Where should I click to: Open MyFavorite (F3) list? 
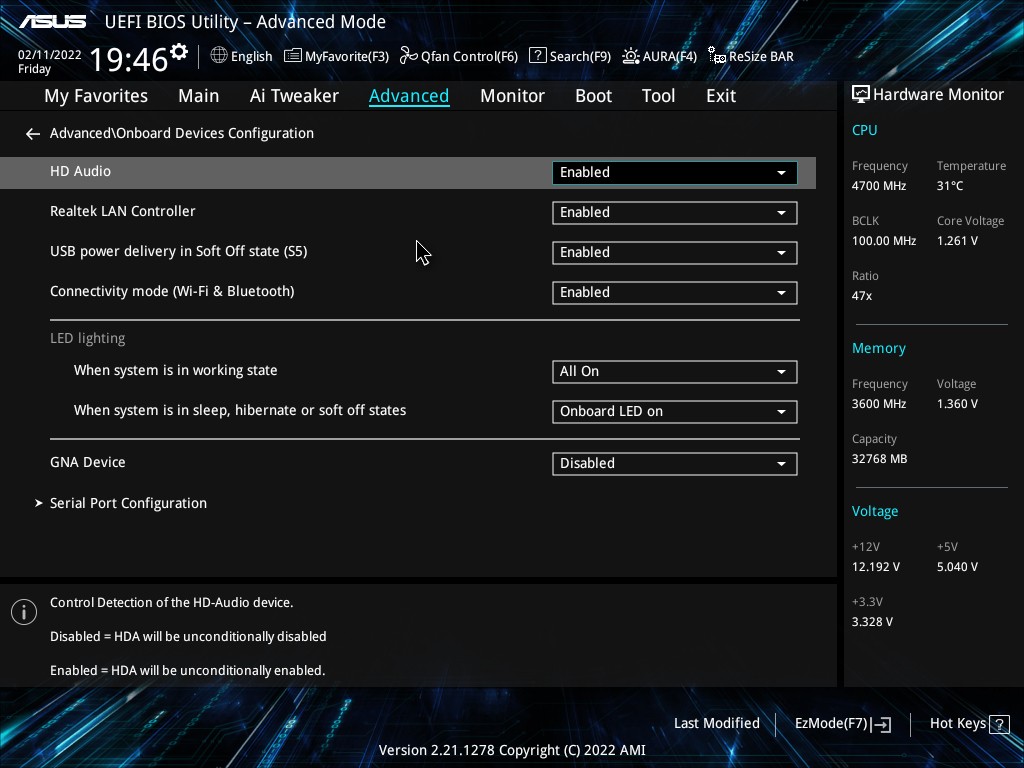point(336,56)
